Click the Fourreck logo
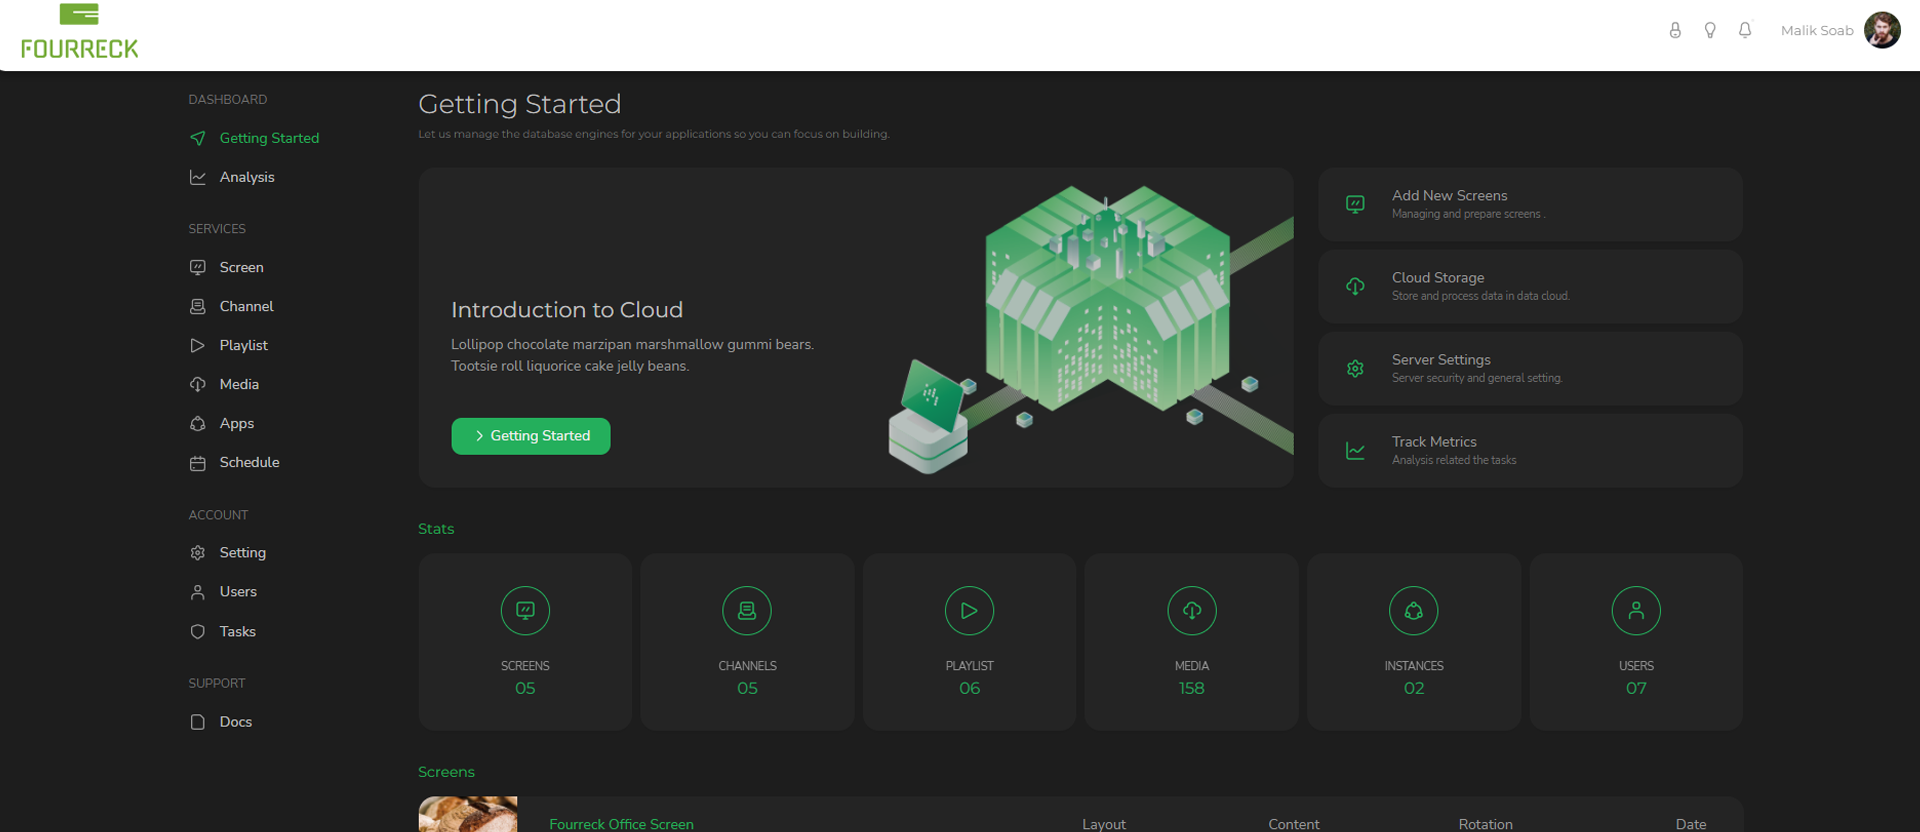This screenshot has width=1920, height=832. click(80, 32)
